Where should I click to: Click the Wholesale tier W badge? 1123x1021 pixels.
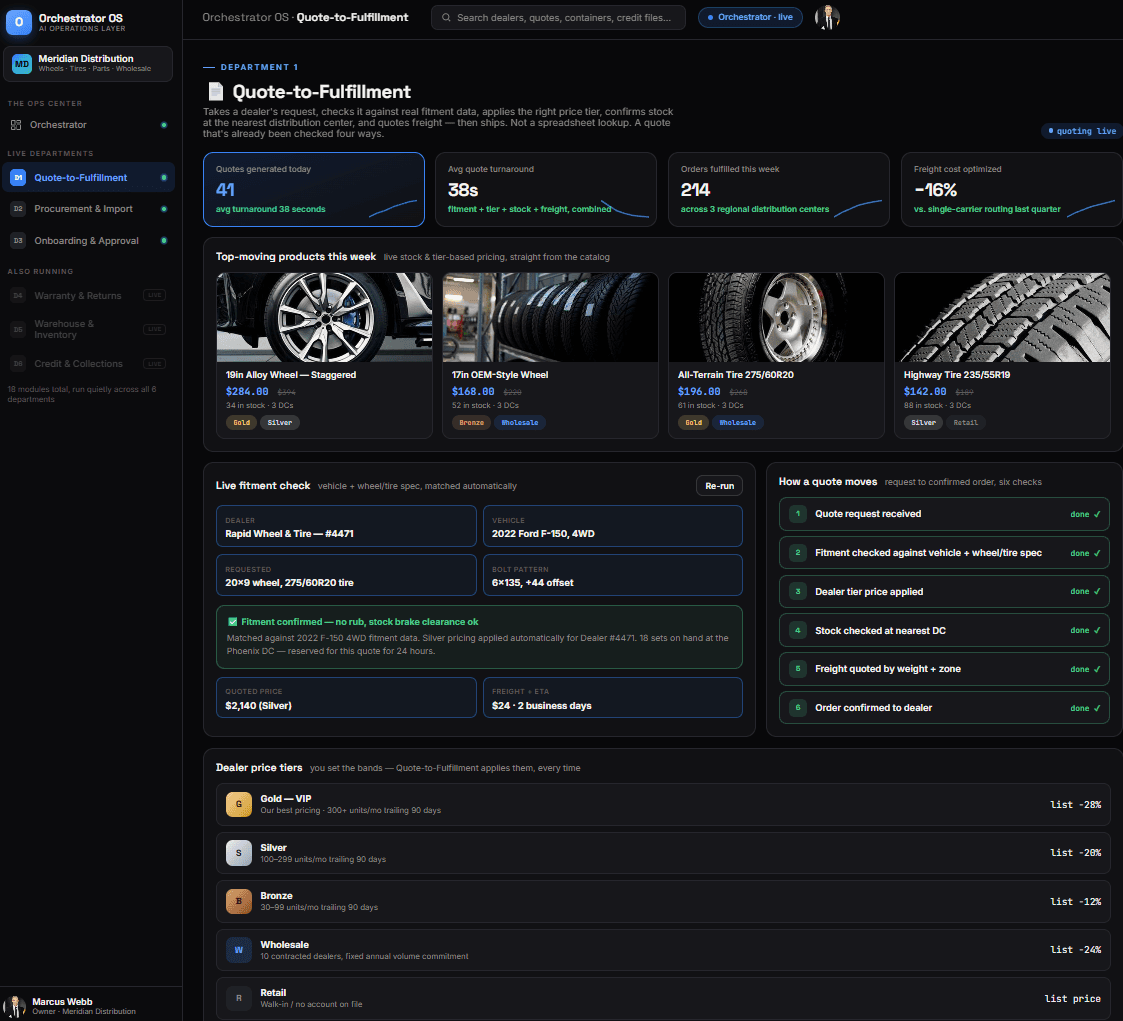[238, 950]
